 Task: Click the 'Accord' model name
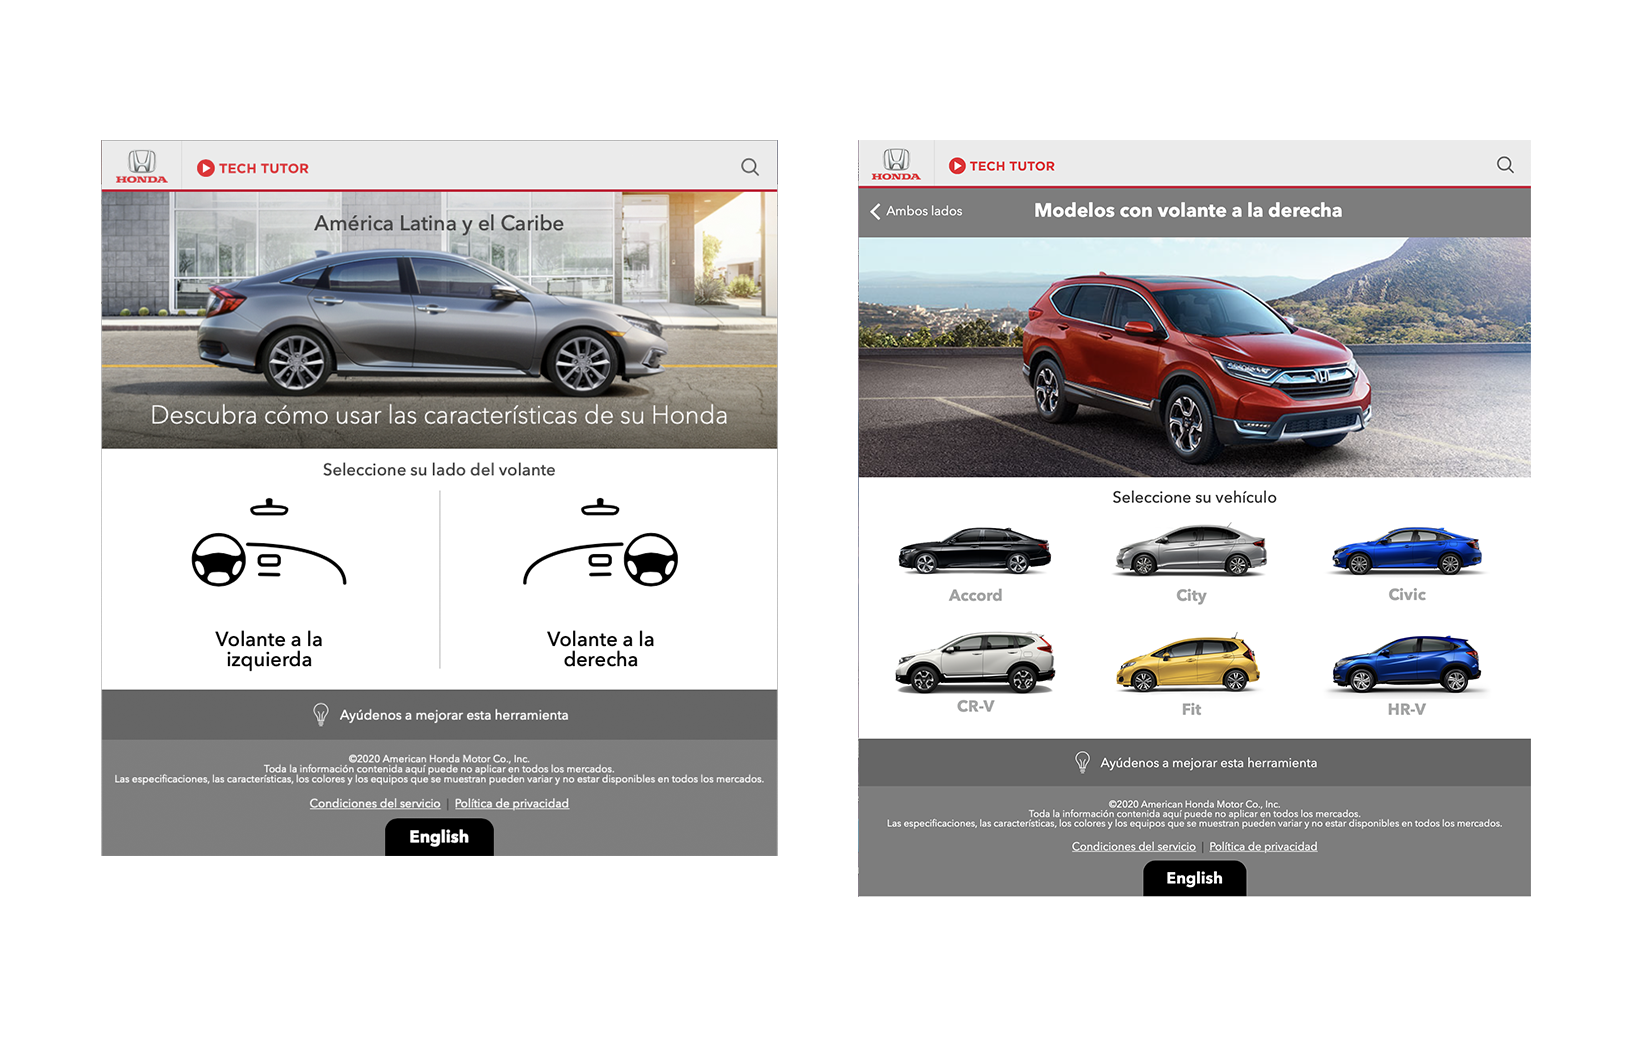pyautogui.click(x=975, y=595)
